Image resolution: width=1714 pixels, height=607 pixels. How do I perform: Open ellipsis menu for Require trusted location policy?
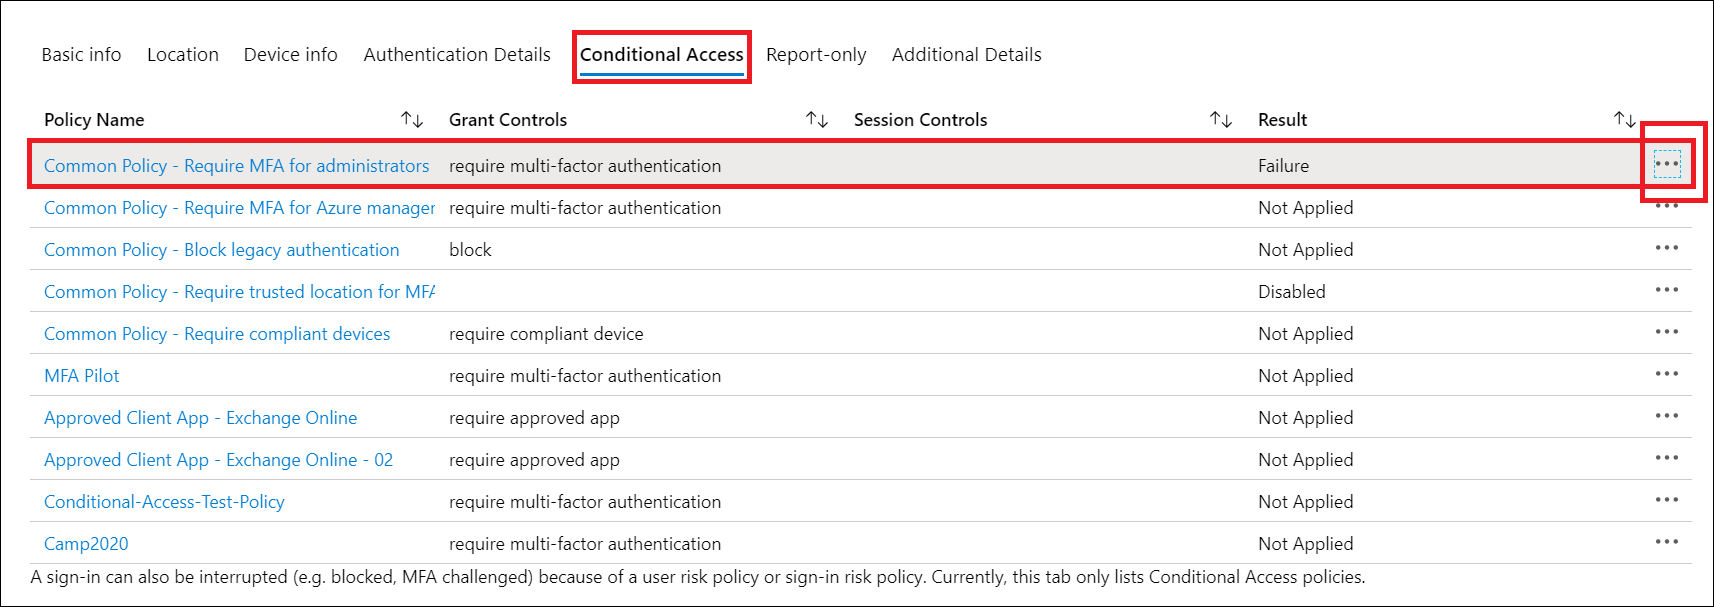click(1667, 289)
